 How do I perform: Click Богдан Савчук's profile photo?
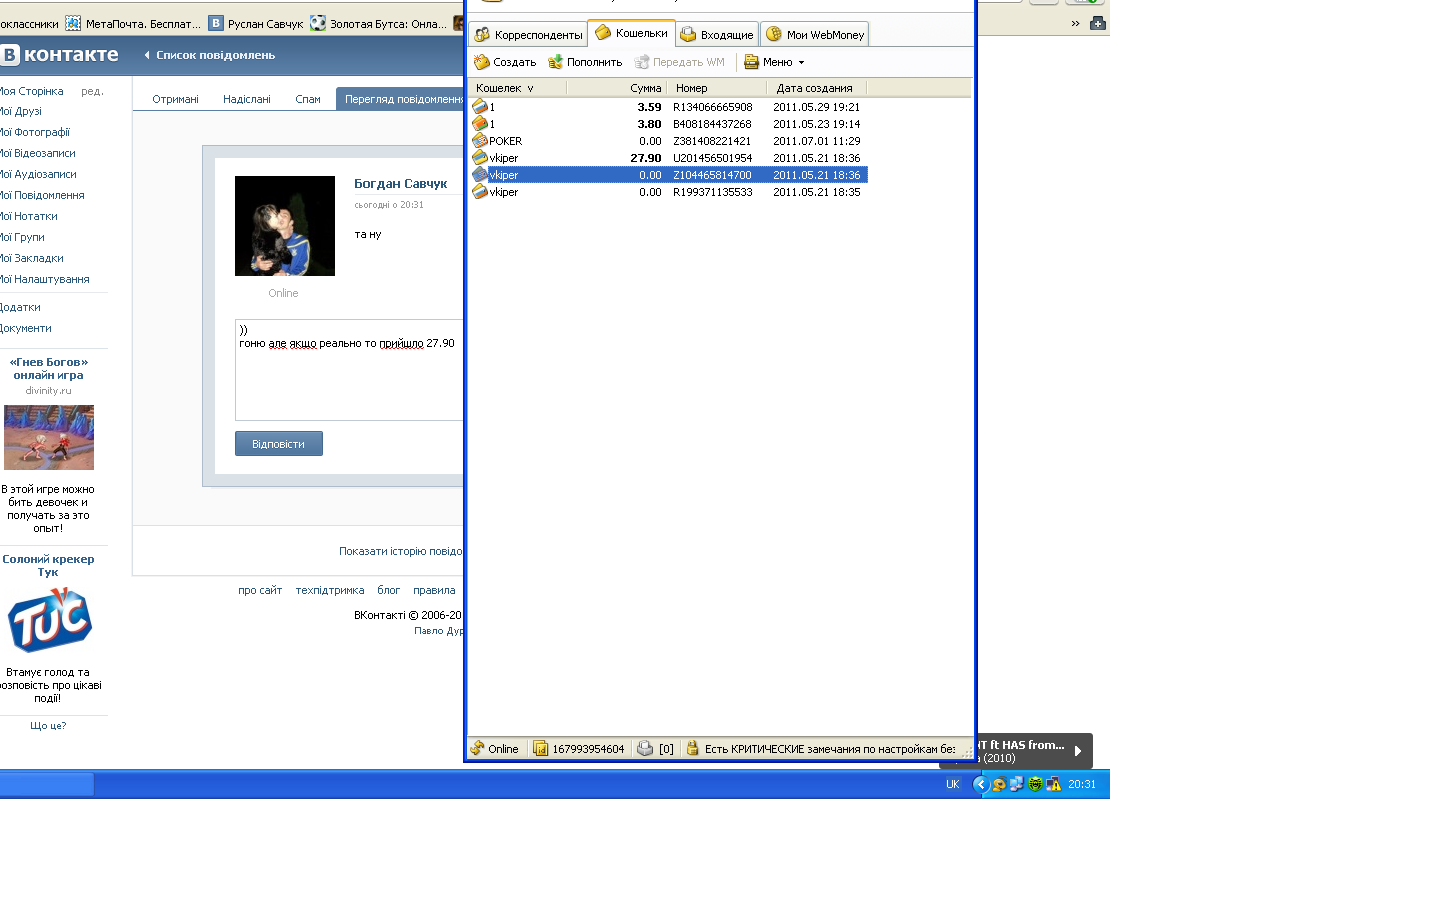285,226
